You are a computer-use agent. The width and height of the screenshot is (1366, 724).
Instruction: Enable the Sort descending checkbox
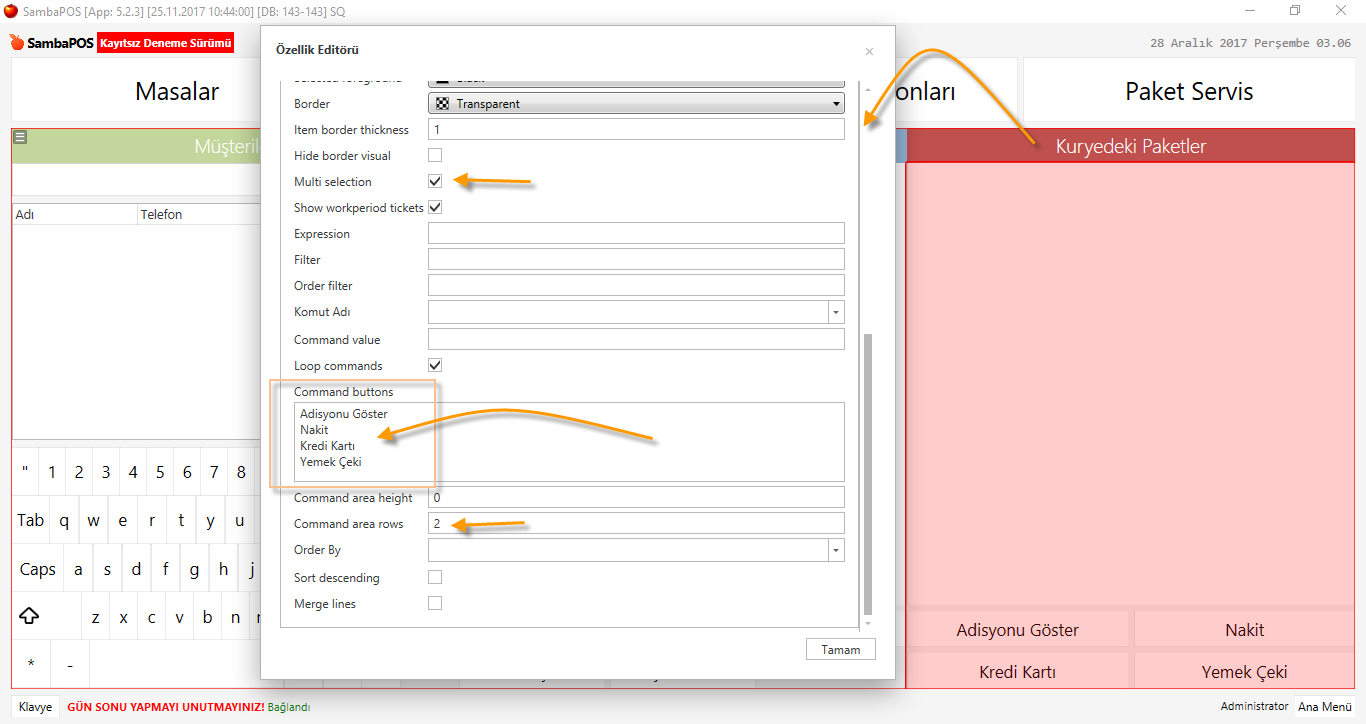click(x=435, y=578)
